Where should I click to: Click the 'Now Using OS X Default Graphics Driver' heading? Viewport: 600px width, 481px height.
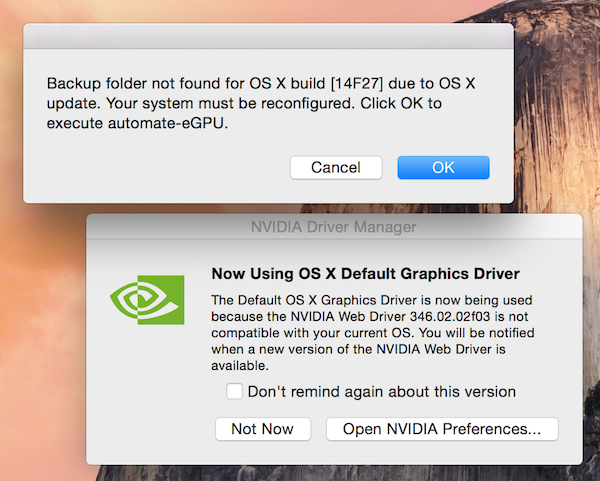click(365, 274)
